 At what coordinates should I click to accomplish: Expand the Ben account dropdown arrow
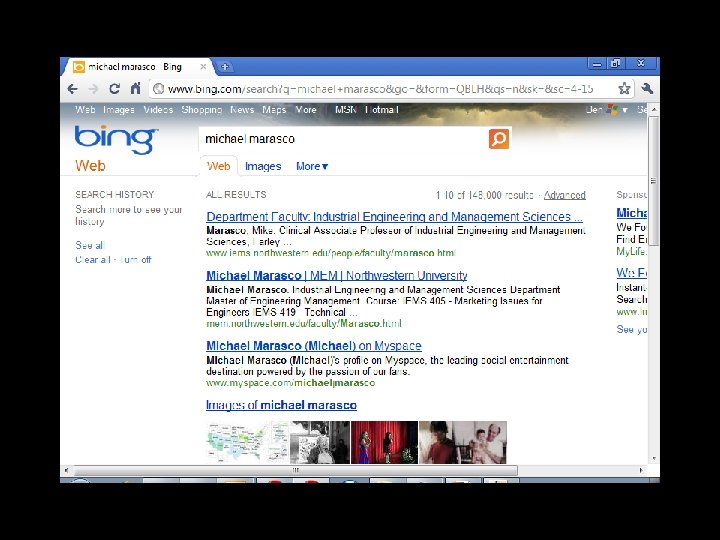click(625, 110)
